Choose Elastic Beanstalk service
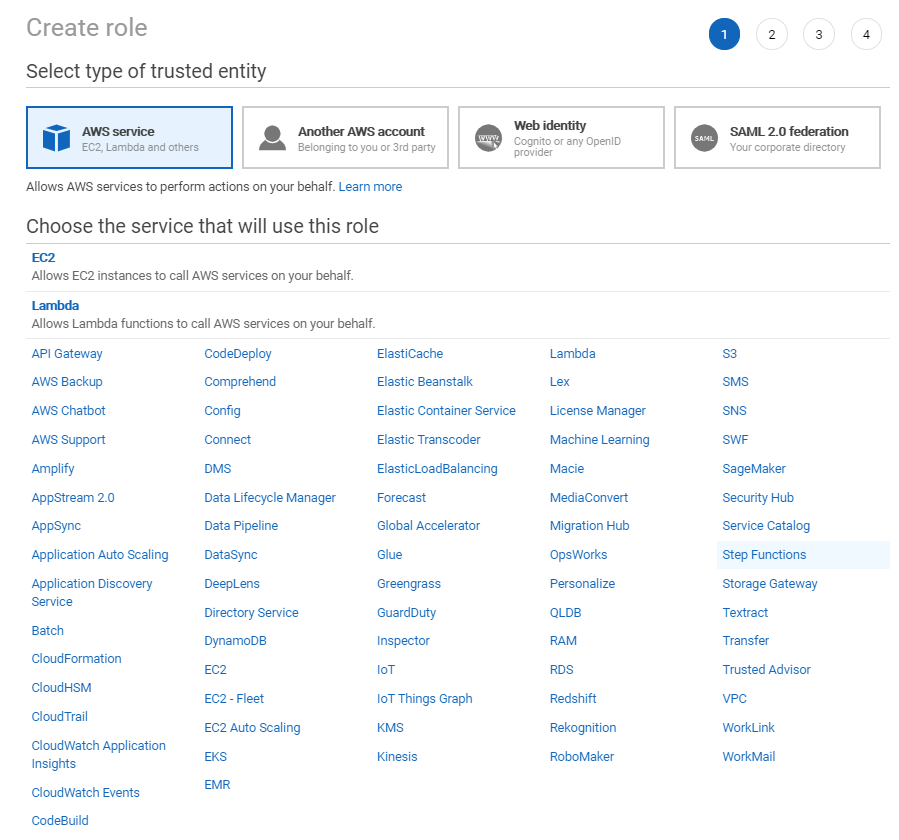899x840 pixels. (x=425, y=382)
